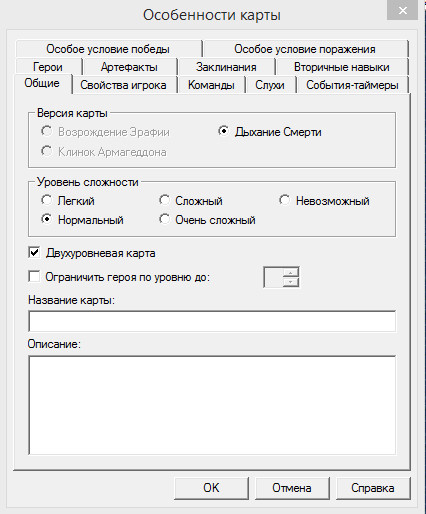Open the Заклинания tab

click(226, 67)
